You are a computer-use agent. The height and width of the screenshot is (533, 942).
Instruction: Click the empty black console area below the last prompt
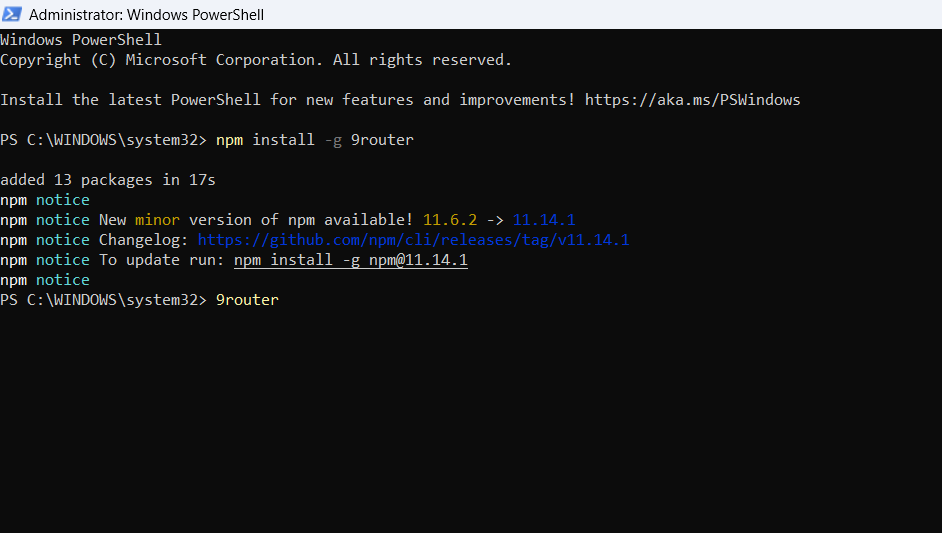point(471,421)
